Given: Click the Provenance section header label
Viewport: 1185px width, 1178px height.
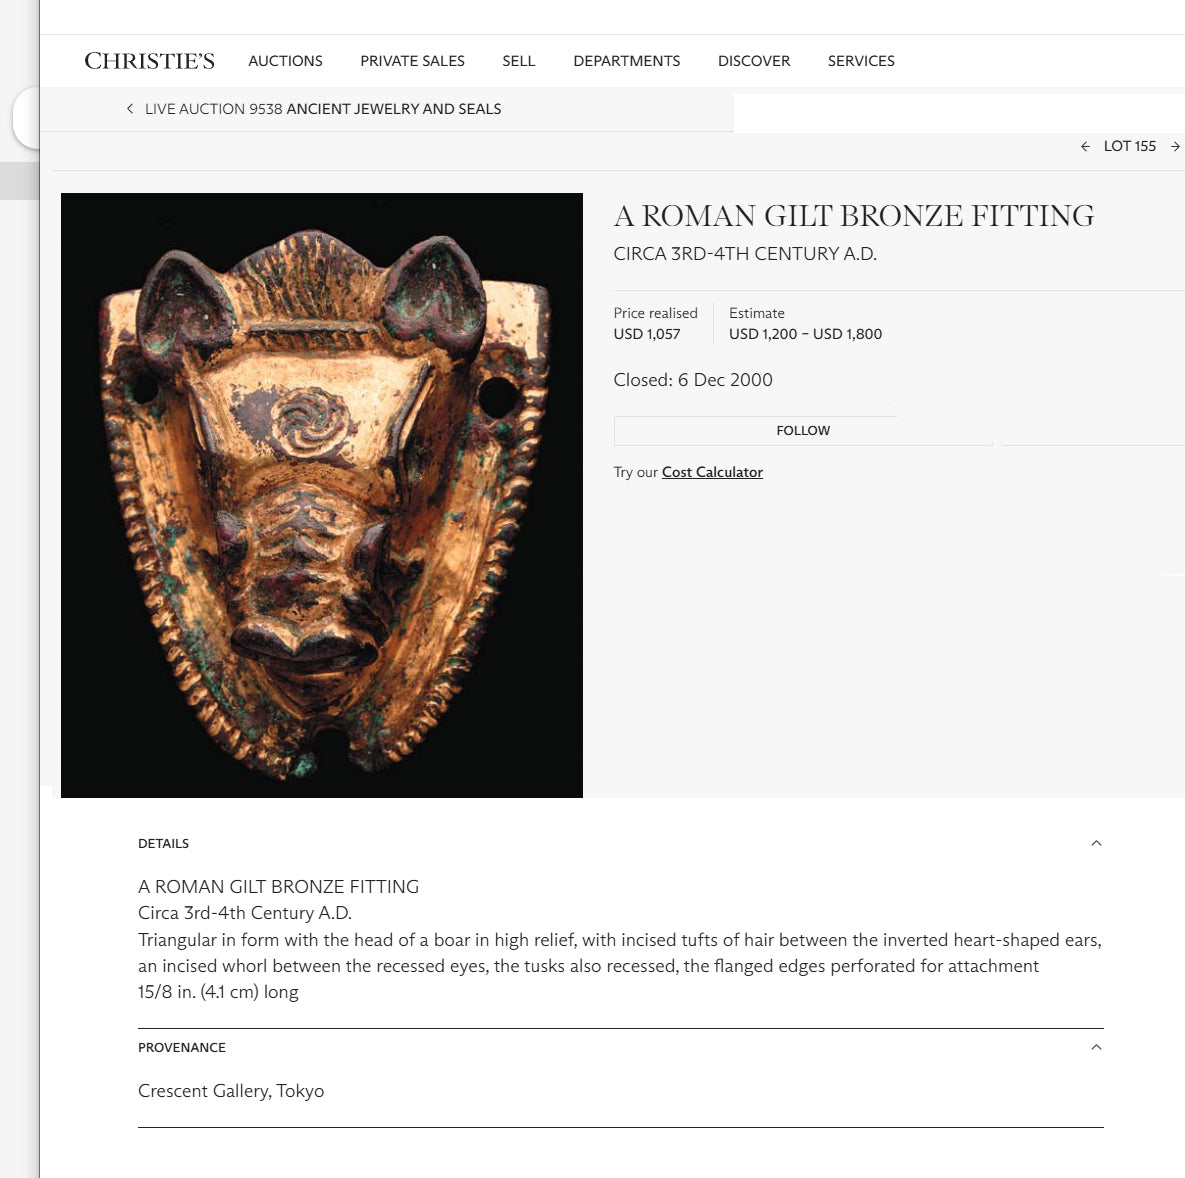Looking at the screenshot, I should 182,1047.
